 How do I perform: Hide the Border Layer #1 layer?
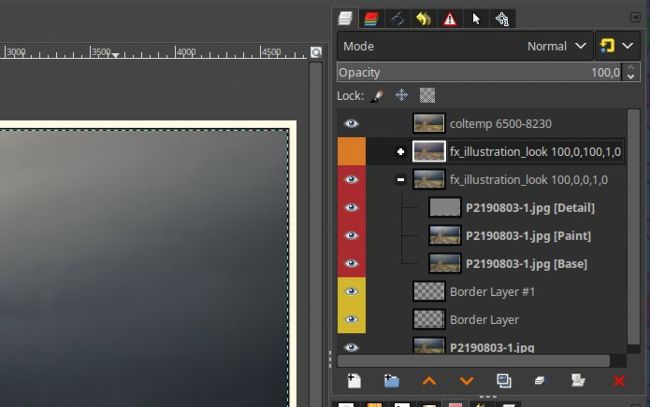[351, 292]
